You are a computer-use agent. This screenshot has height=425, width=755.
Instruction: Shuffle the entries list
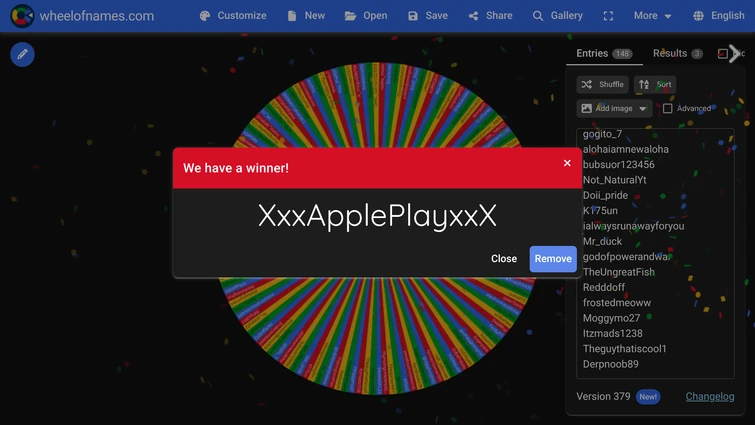click(602, 84)
